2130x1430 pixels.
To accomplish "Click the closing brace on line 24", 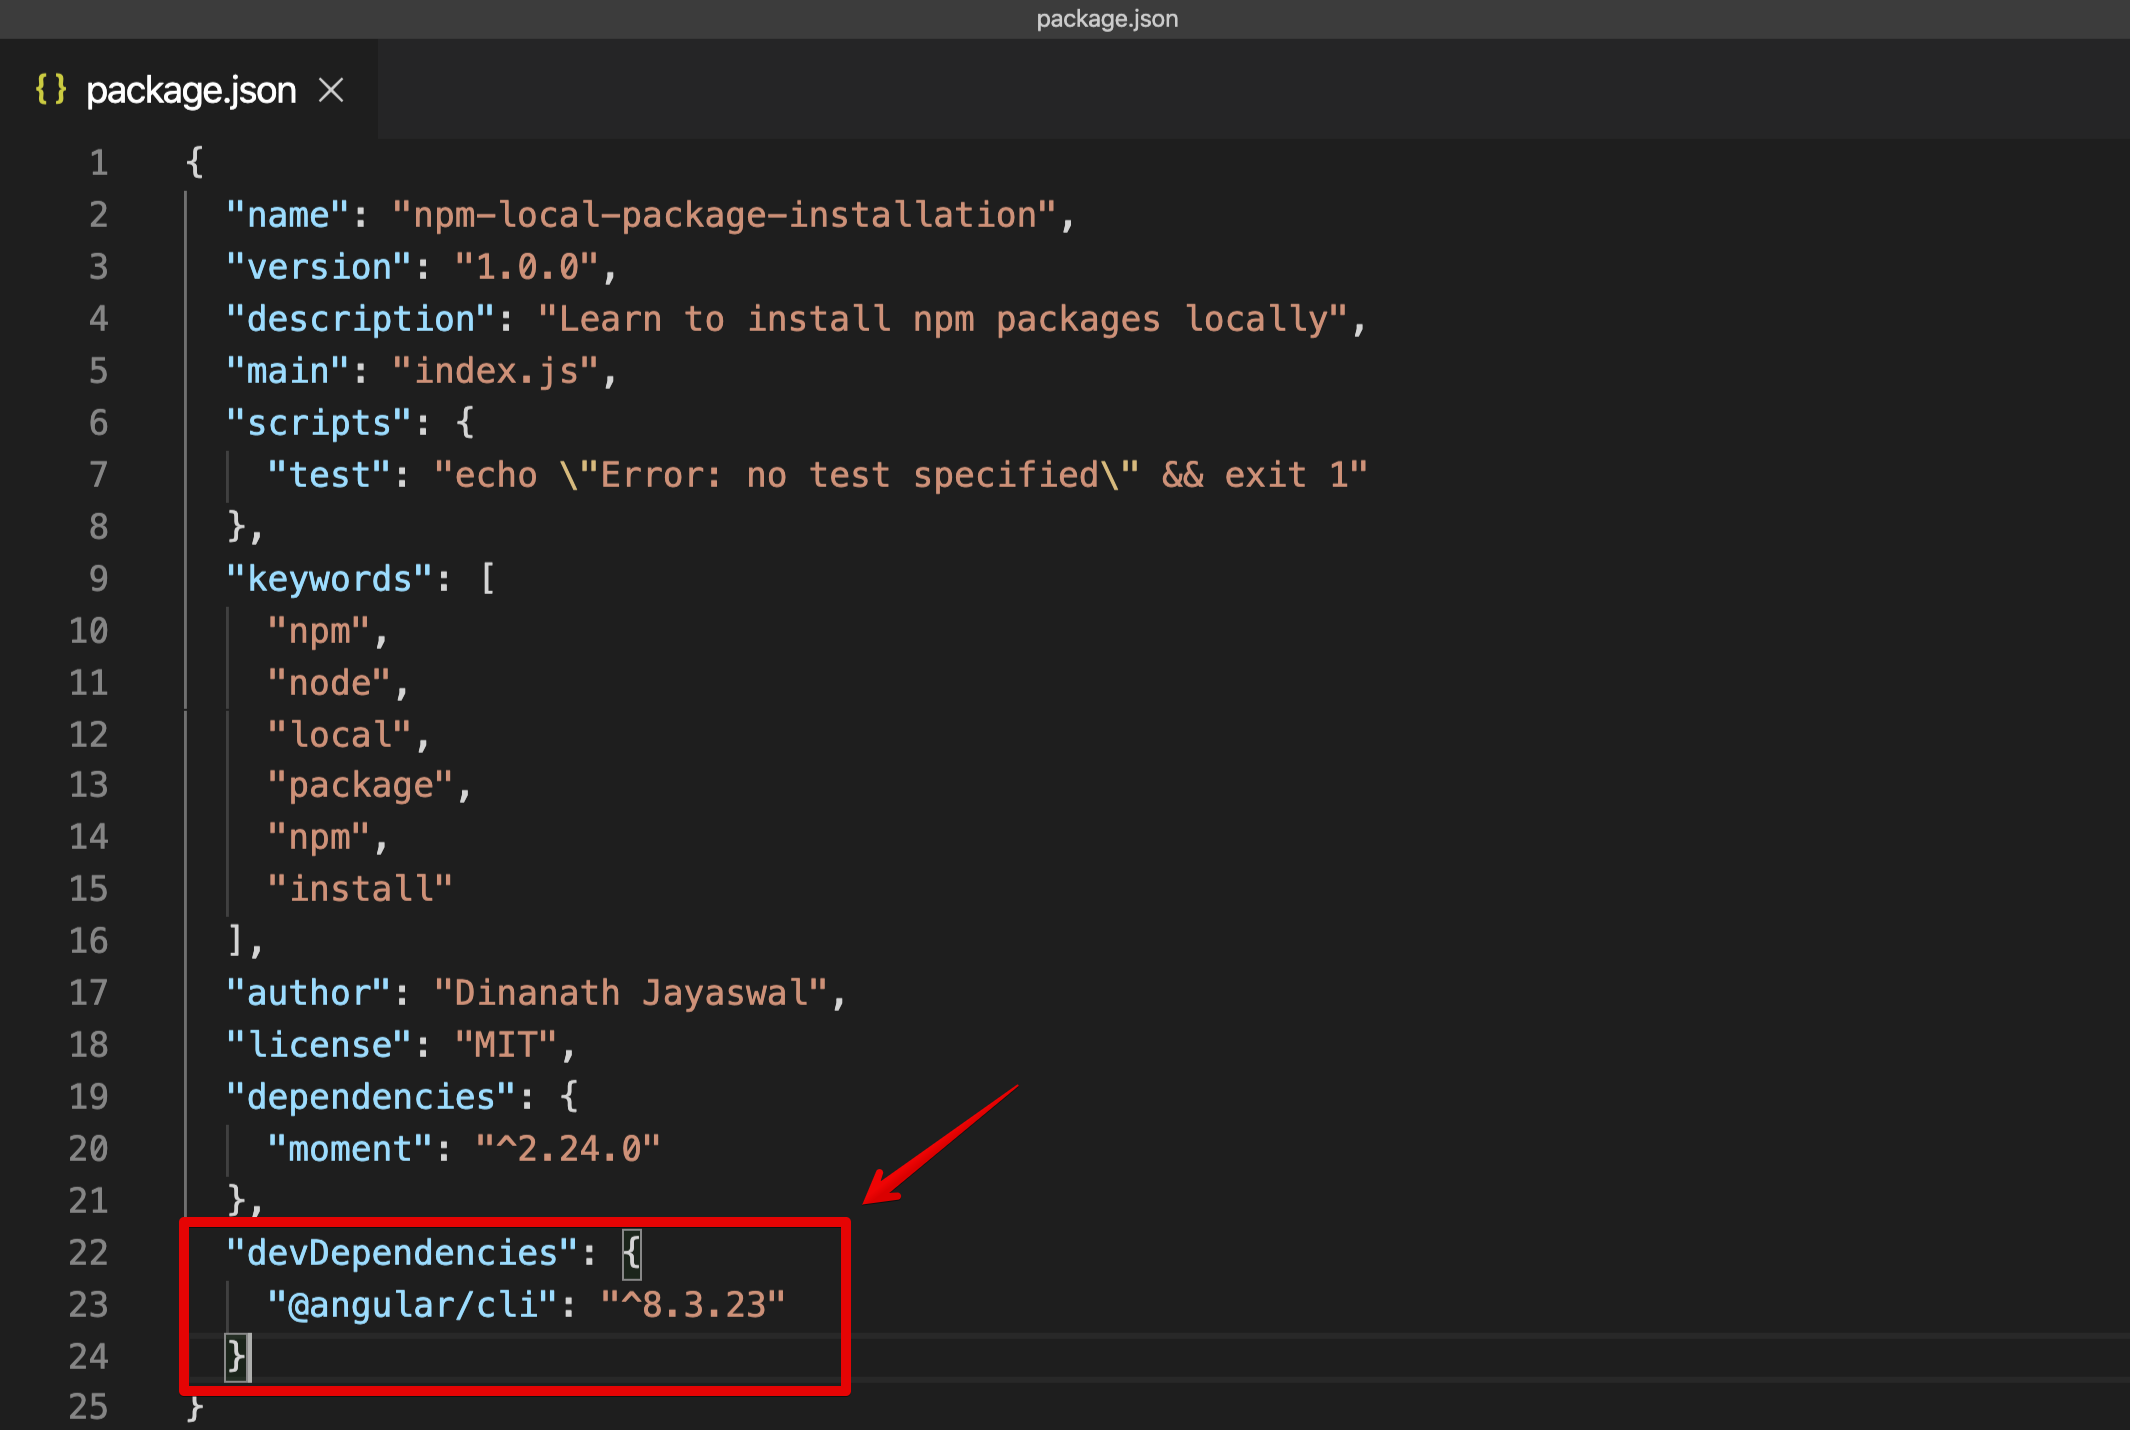I will click(236, 1357).
